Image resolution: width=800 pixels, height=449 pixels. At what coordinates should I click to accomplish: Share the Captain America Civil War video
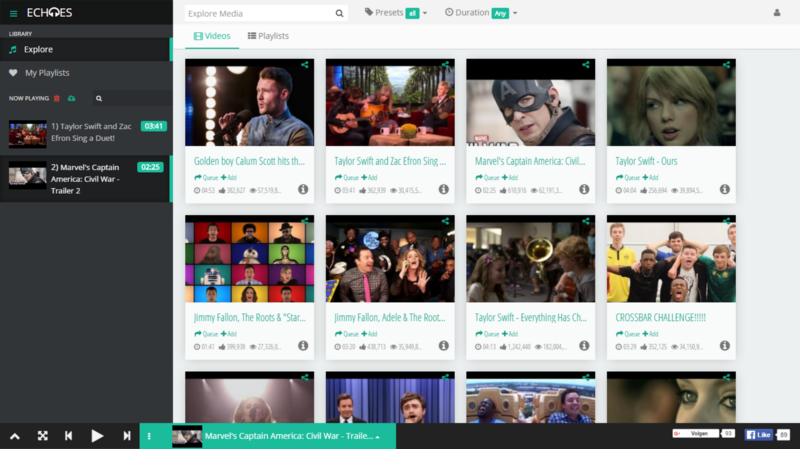[586, 65]
